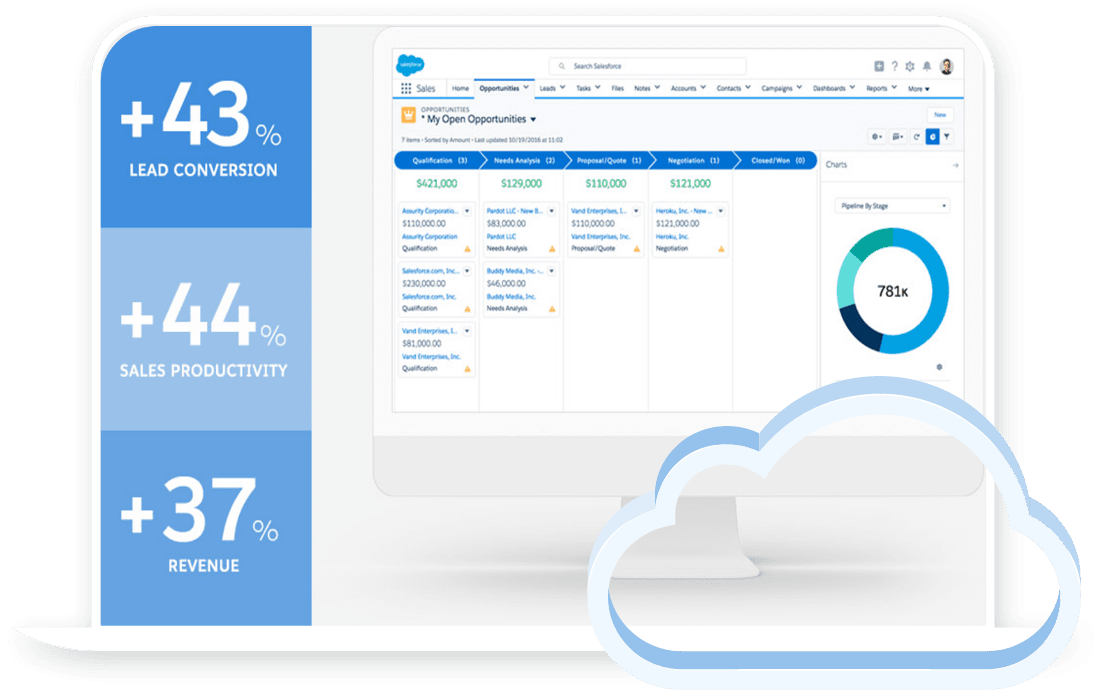Image resolution: width=1095 pixels, height=690 pixels.
Task: Click the New opportunity button
Action: 940,115
